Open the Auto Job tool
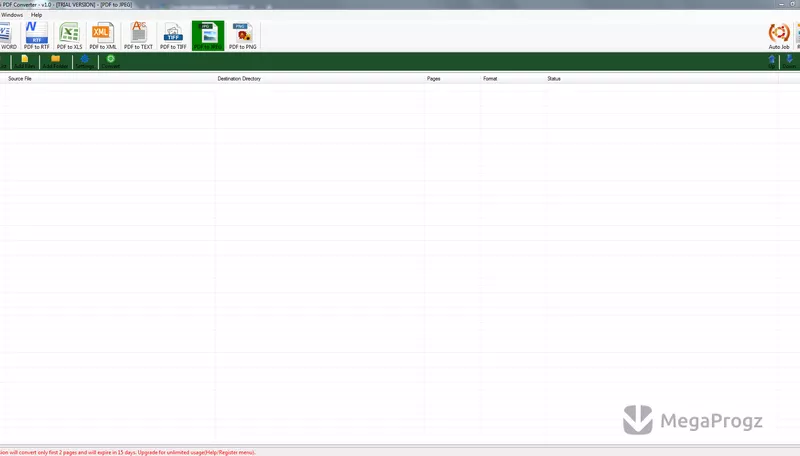 click(x=779, y=36)
